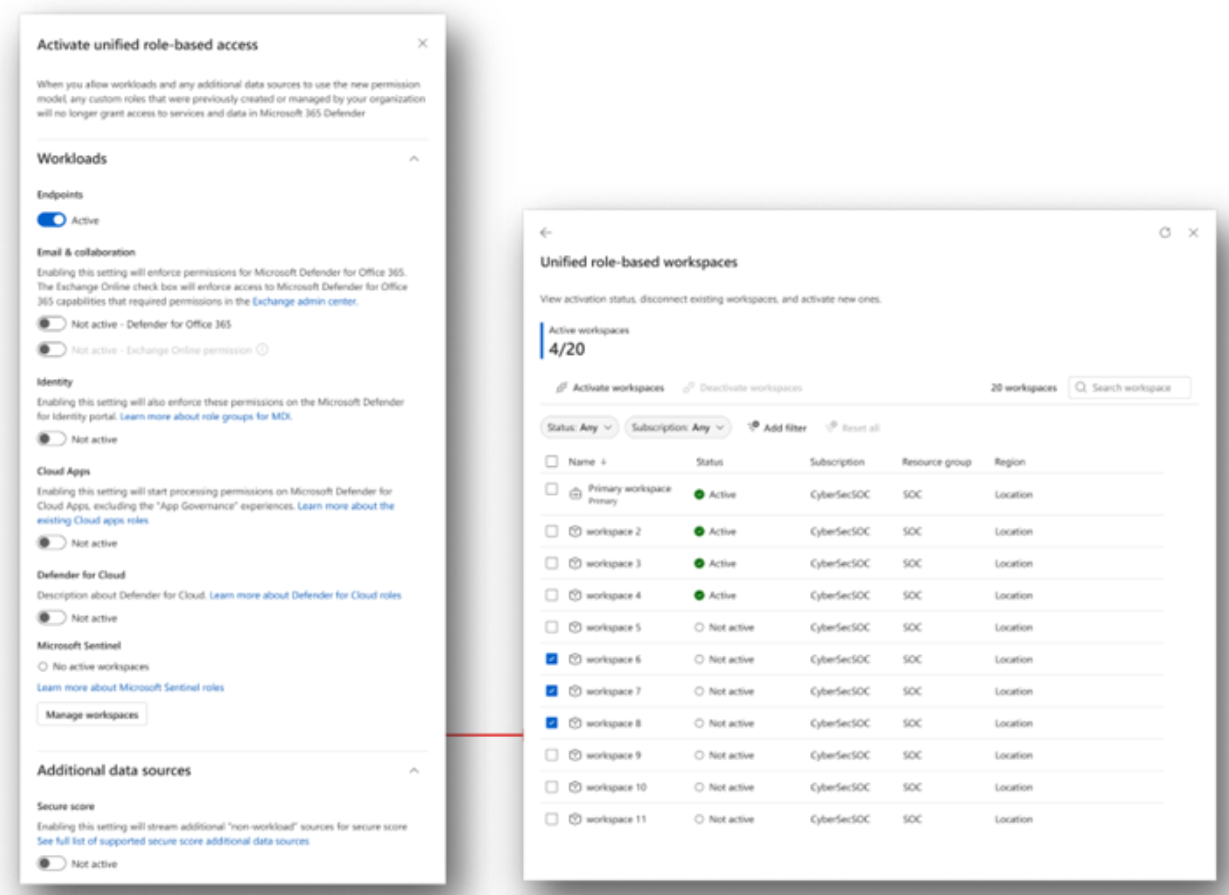Open the Status: Any filter dropdown
Image resolution: width=1229 pixels, height=895 pixels.
(580, 427)
